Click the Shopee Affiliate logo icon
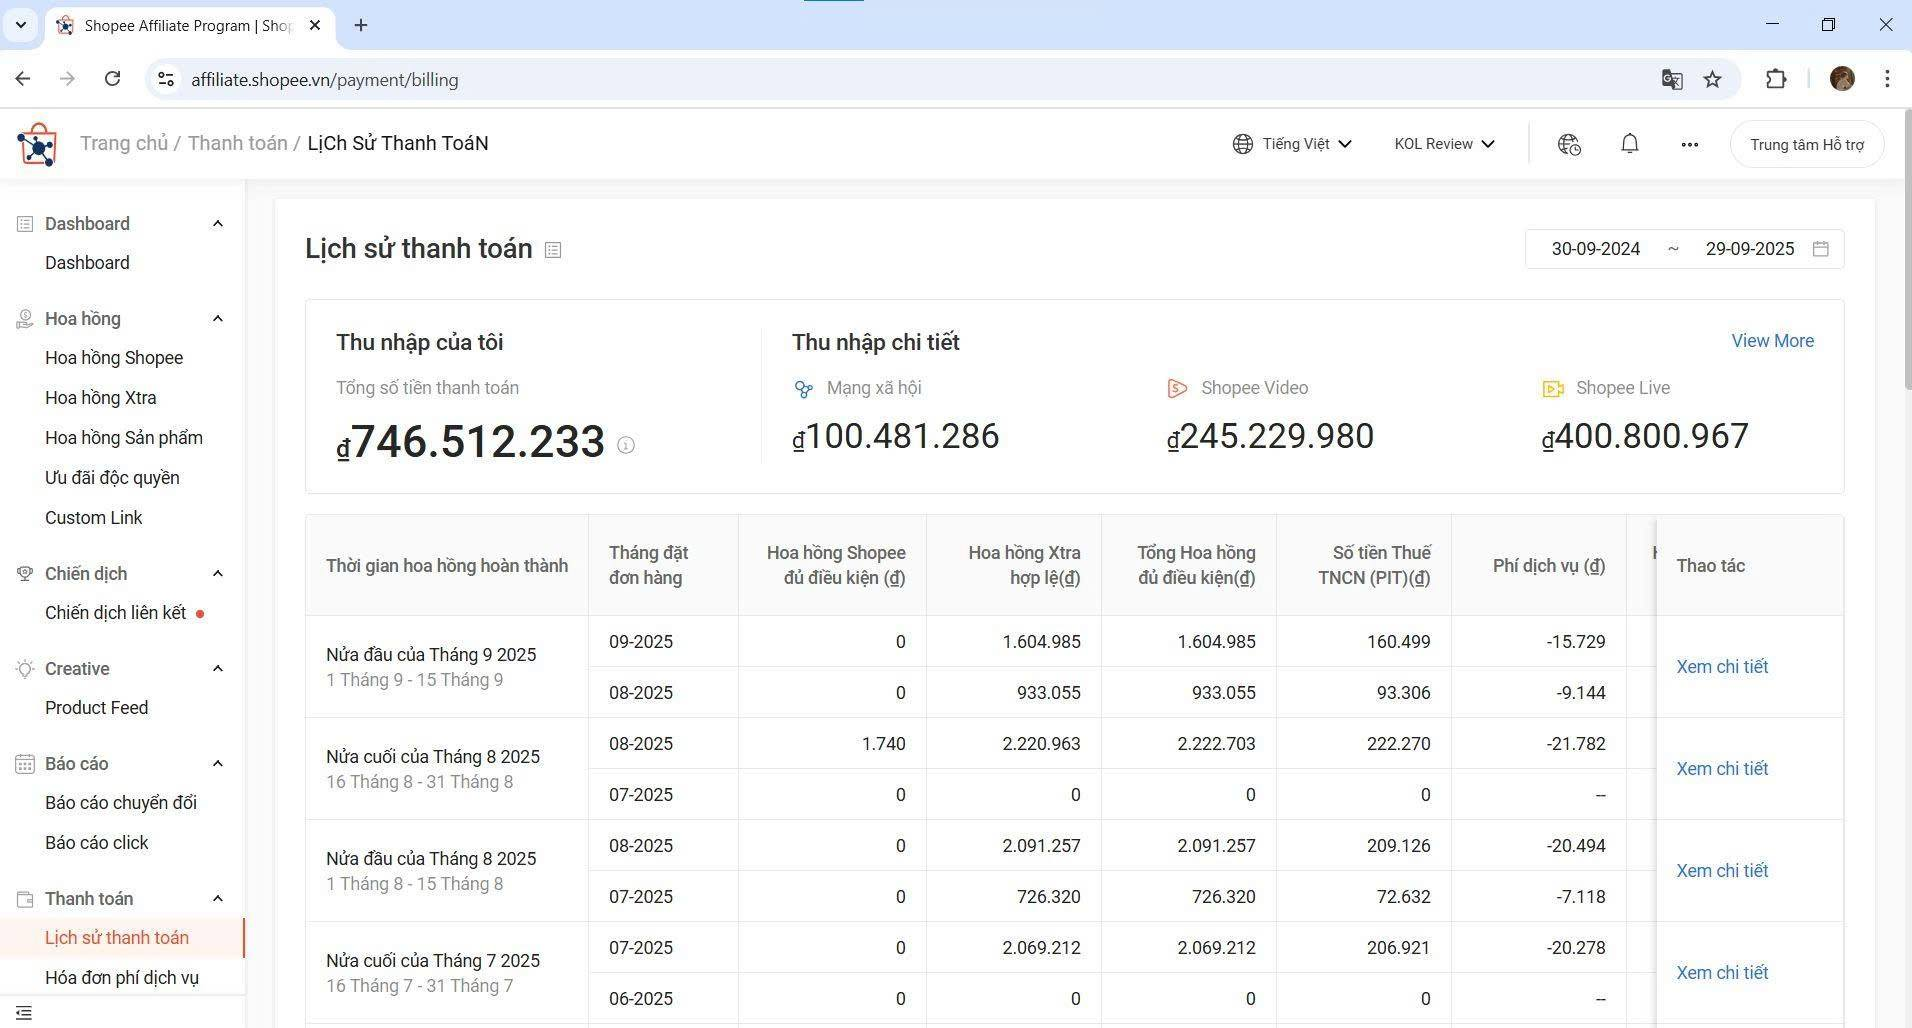Viewport: 1912px width, 1028px height. pos(37,144)
